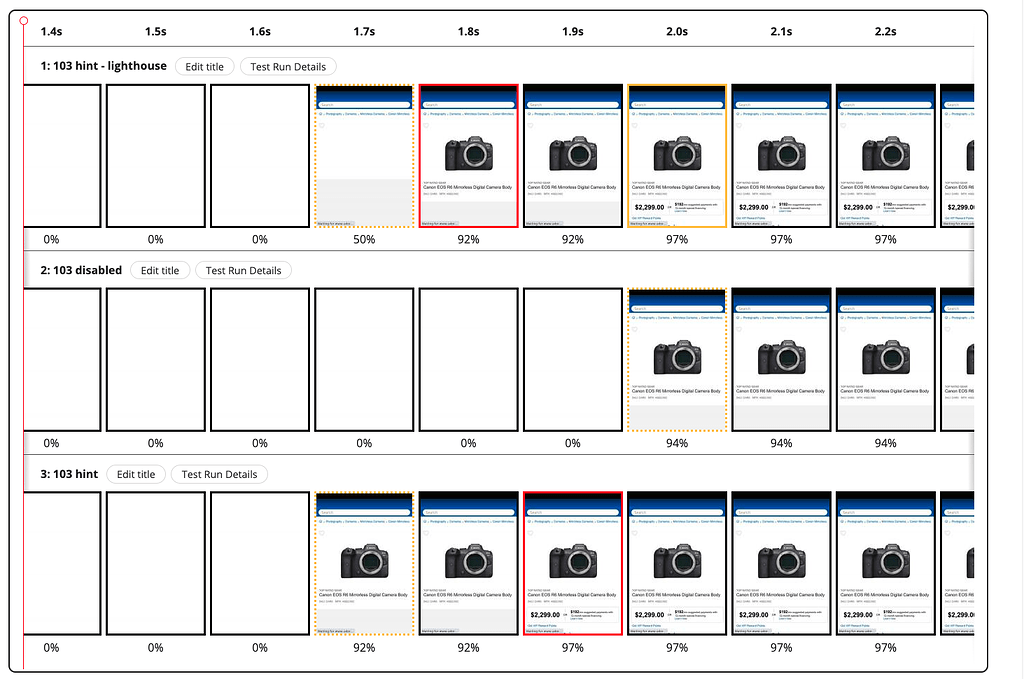Click the blank 0% frame starting run 2
The width and height of the screenshot is (1024, 679).
coord(62,358)
